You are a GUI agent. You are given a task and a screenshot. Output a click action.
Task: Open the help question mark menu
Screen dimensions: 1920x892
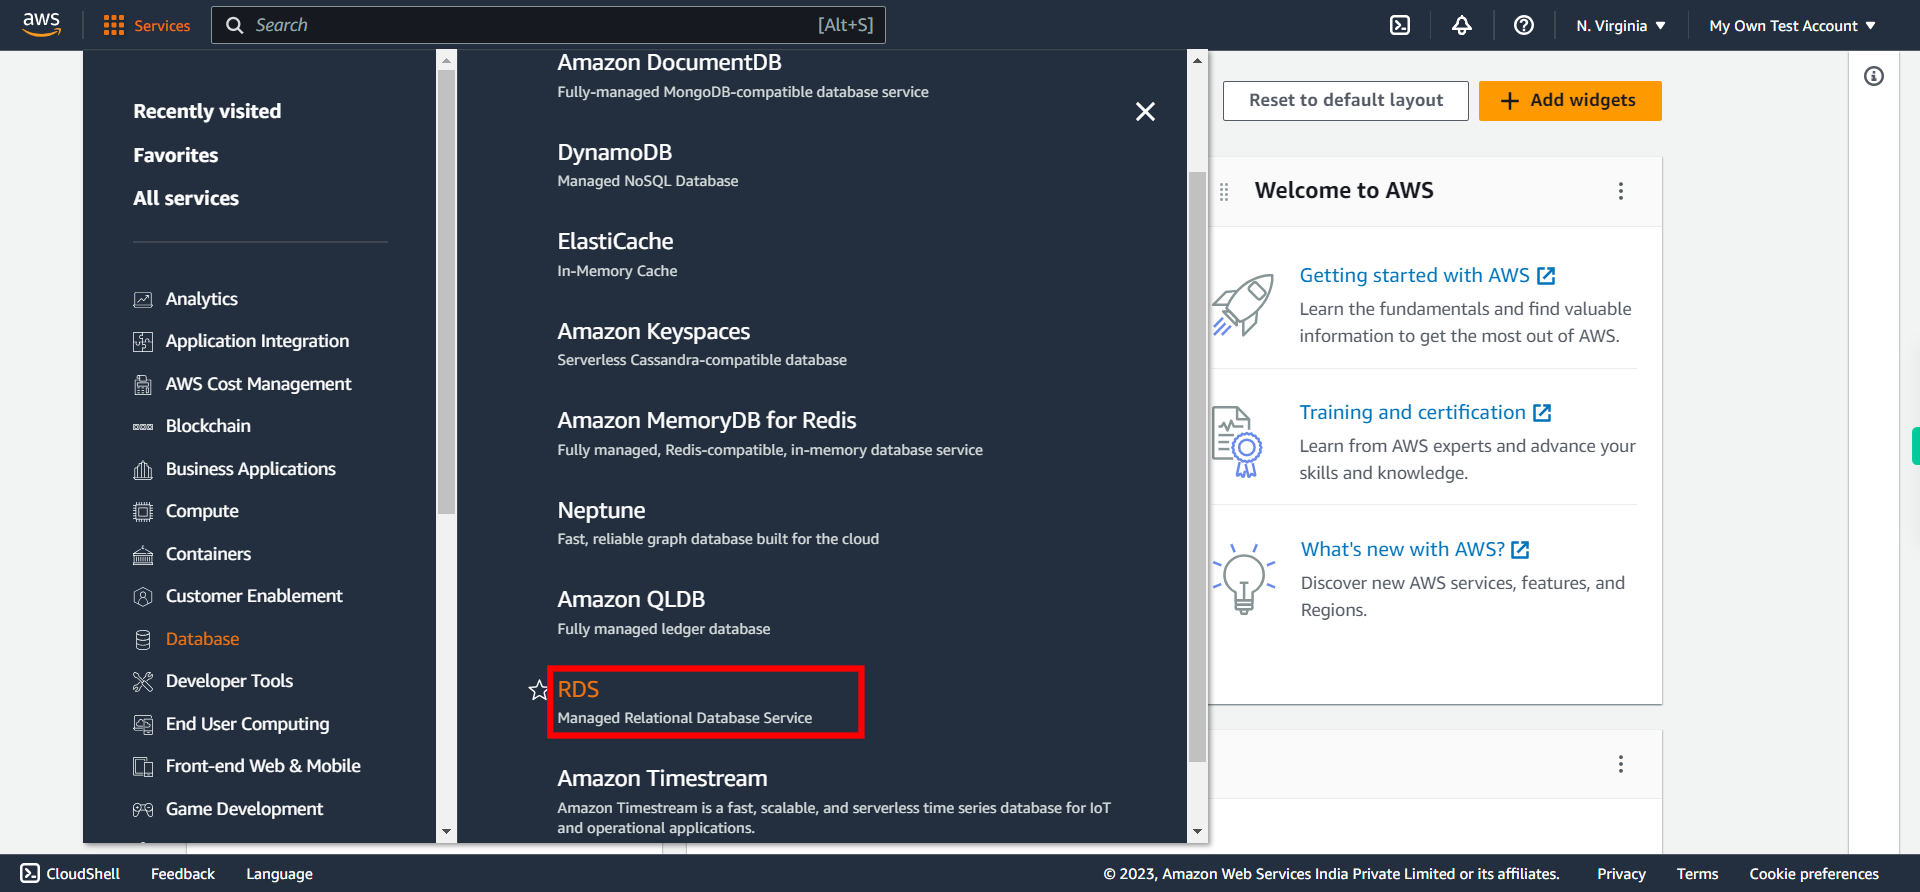click(1524, 25)
